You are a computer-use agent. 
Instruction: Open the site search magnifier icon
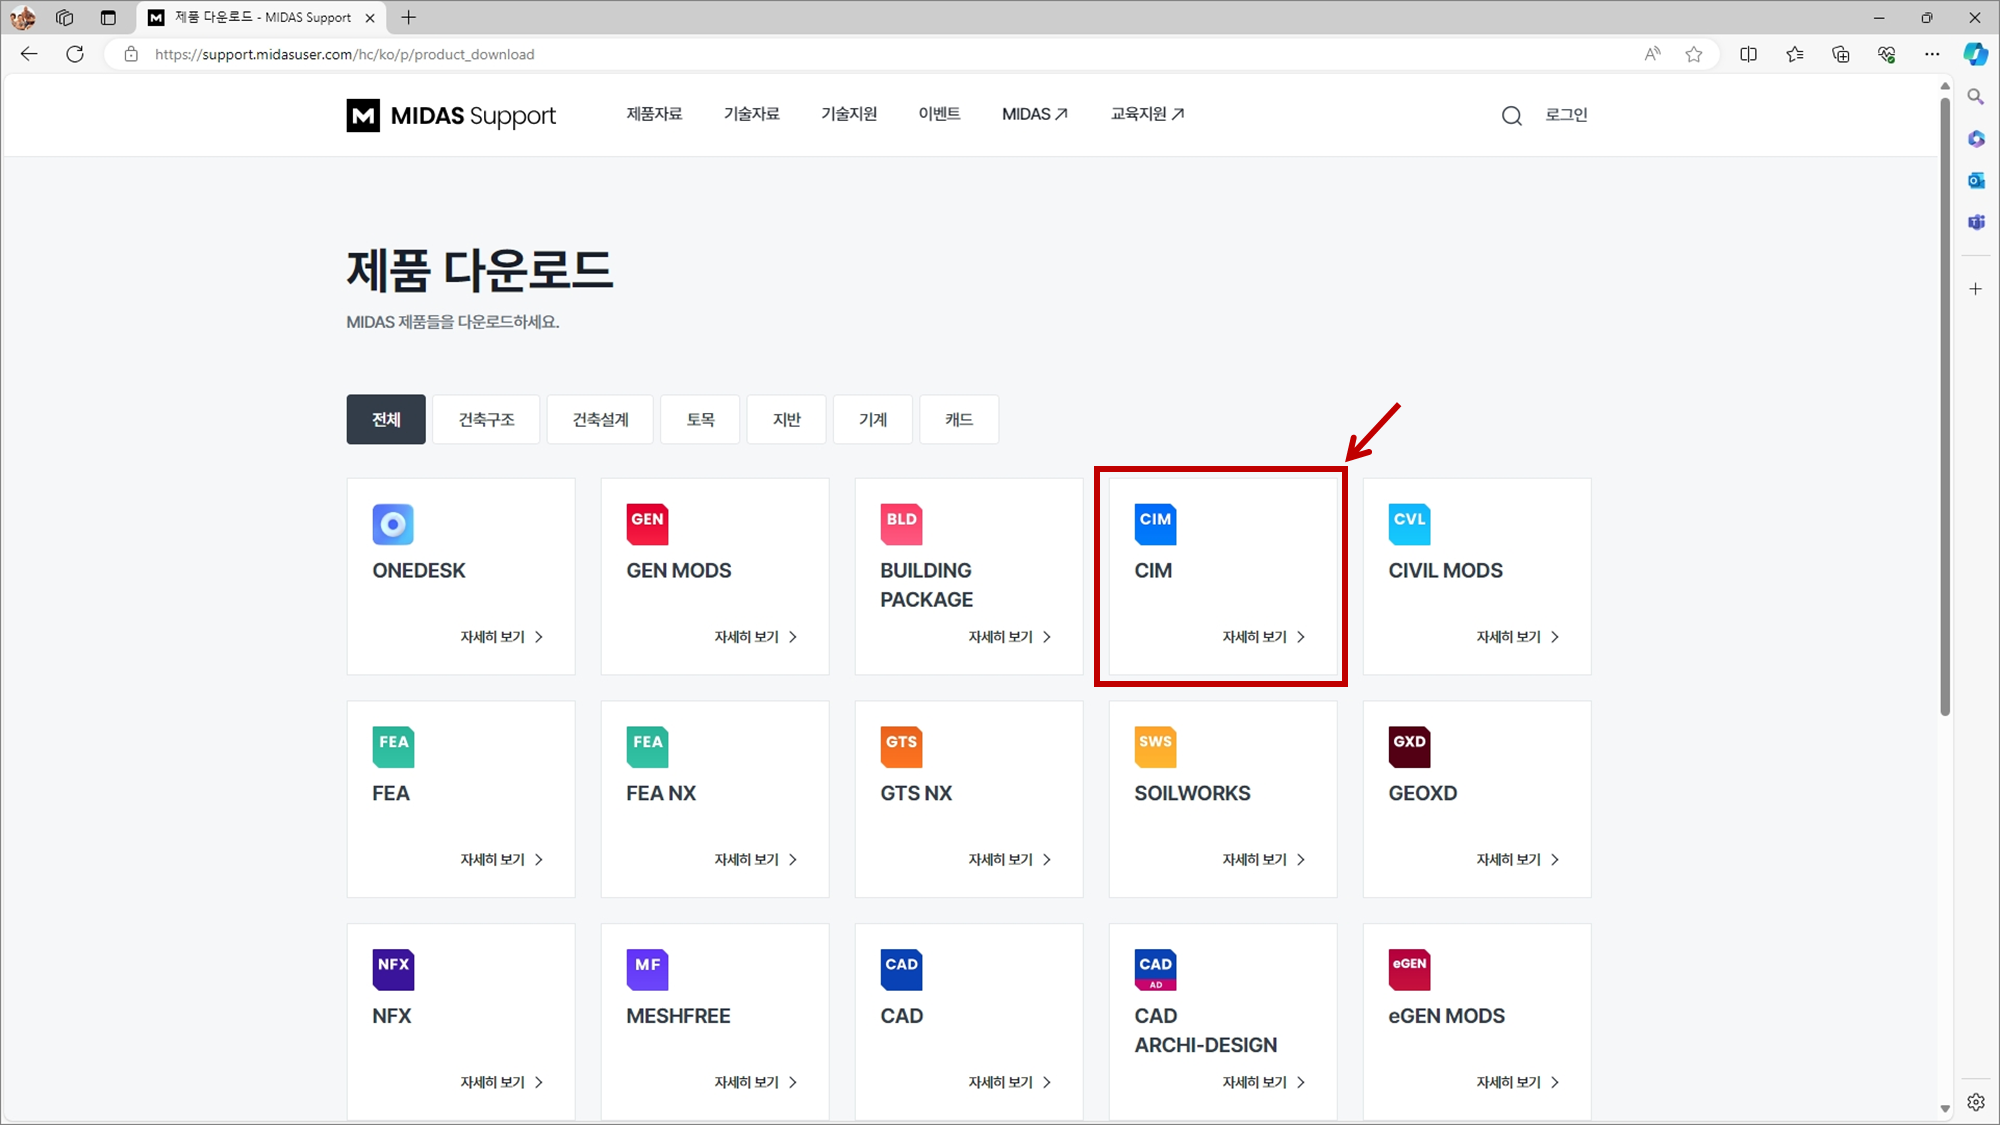(1511, 116)
